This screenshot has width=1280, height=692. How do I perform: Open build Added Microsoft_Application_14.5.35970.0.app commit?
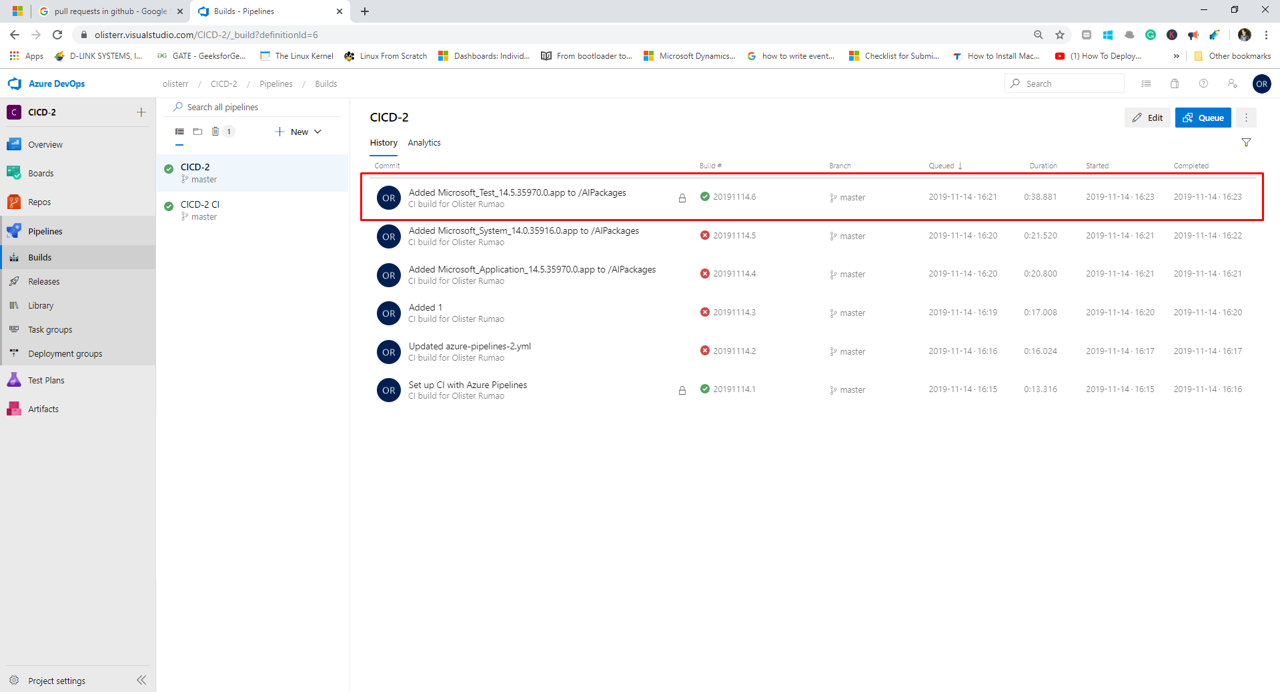532,269
